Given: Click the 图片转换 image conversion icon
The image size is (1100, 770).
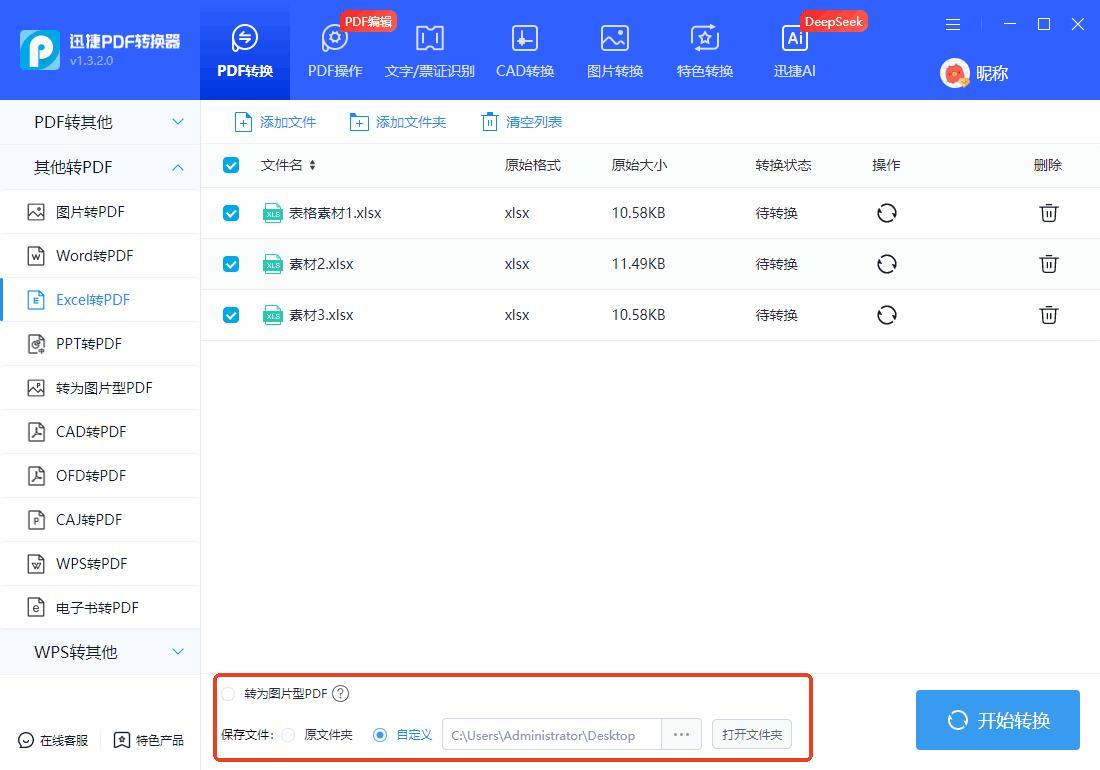Looking at the screenshot, I should point(614,50).
